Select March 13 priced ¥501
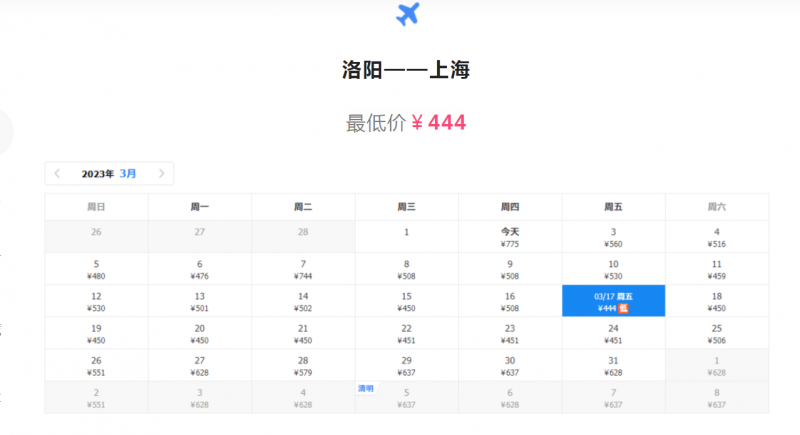The height and width of the screenshot is (435, 800). [200, 301]
